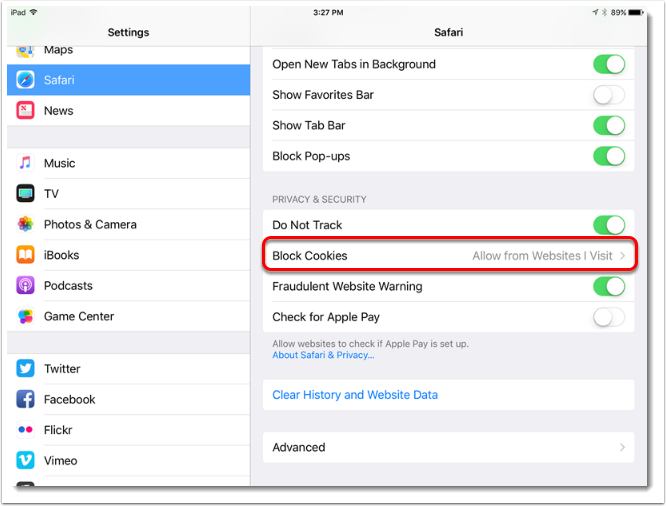Tap the Photos & Camera flower icon
Viewport: 666px width, 506px height.
click(x=25, y=224)
